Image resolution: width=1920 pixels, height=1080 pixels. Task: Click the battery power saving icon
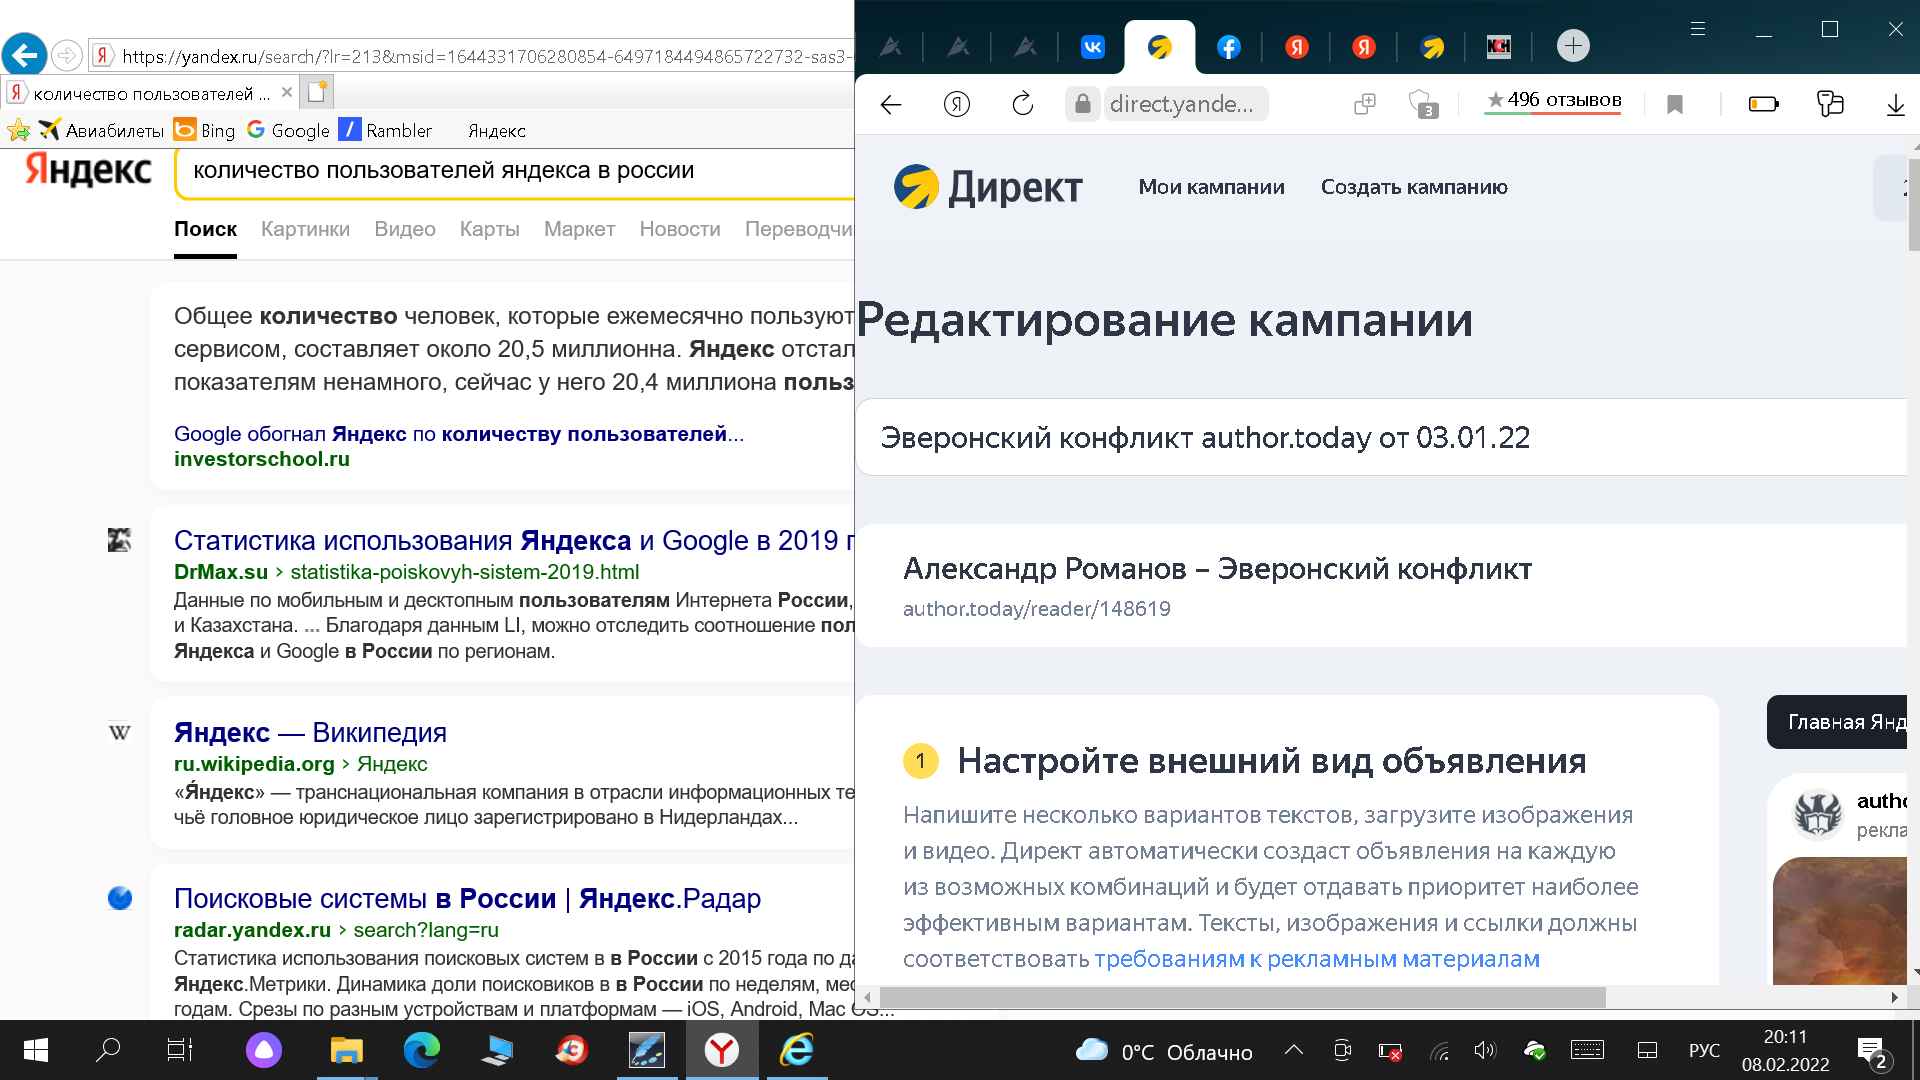tap(1763, 104)
